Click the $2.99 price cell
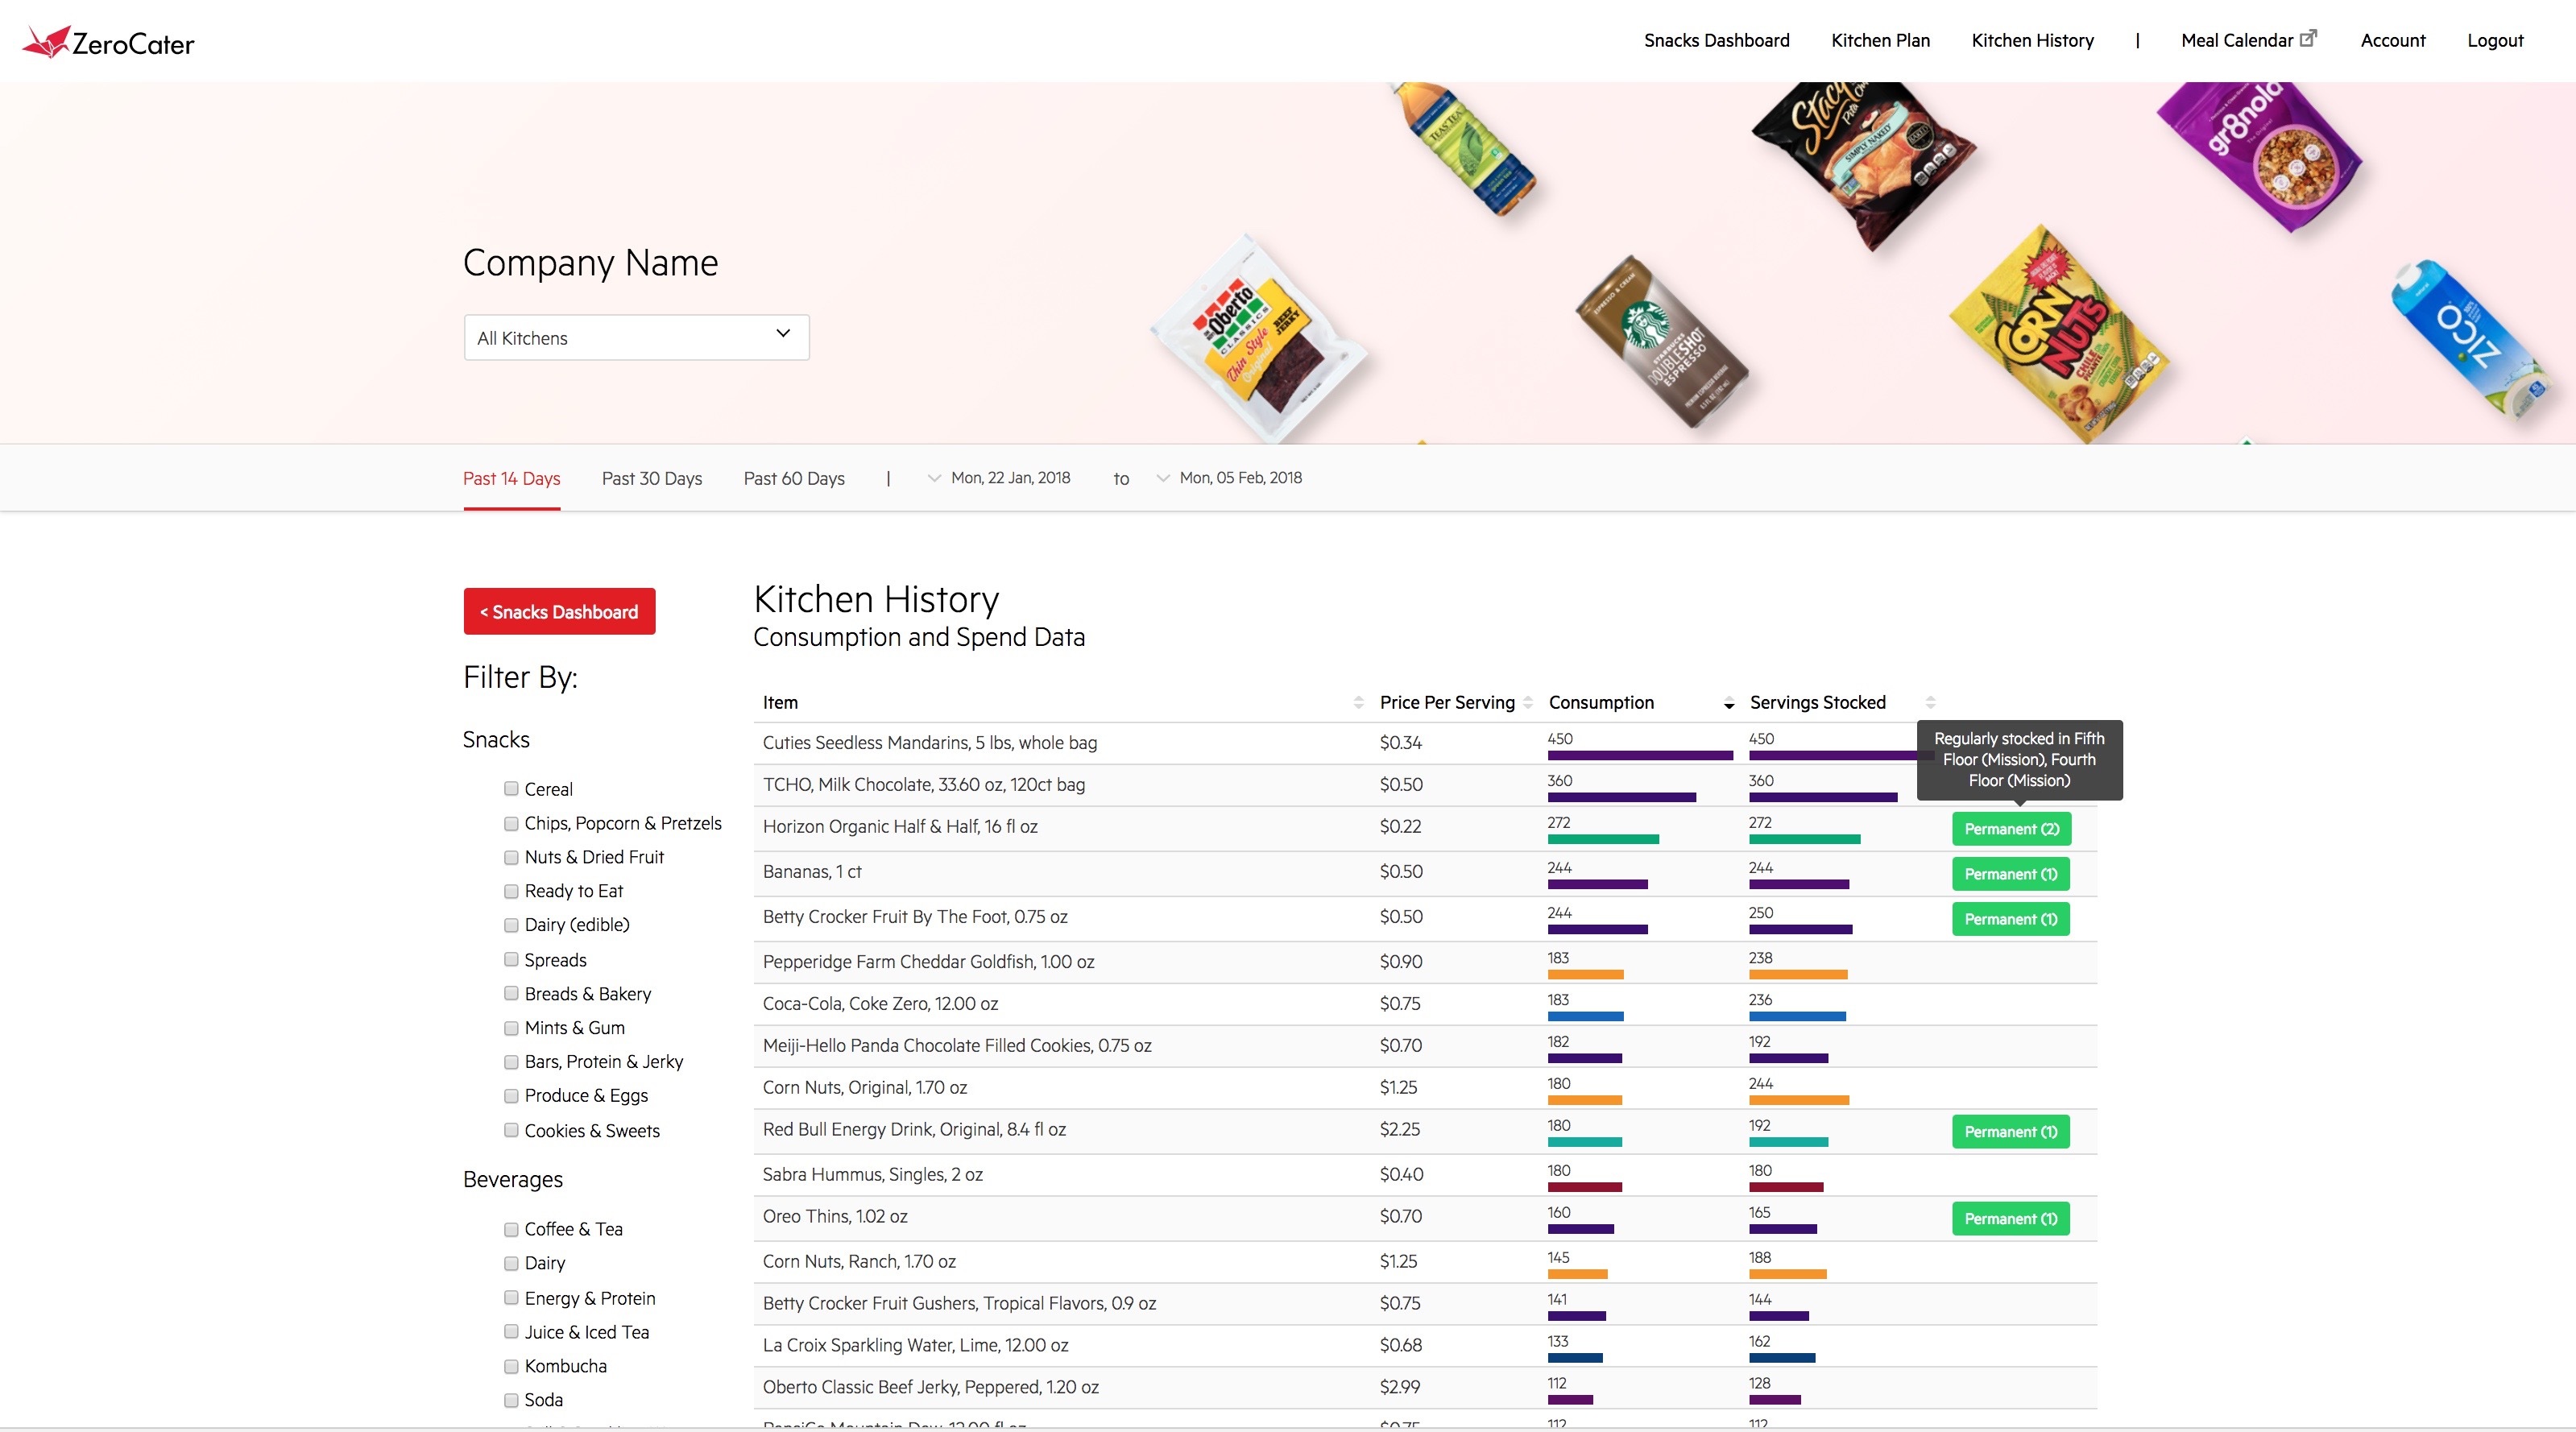 click(x=1399, y=1387)
